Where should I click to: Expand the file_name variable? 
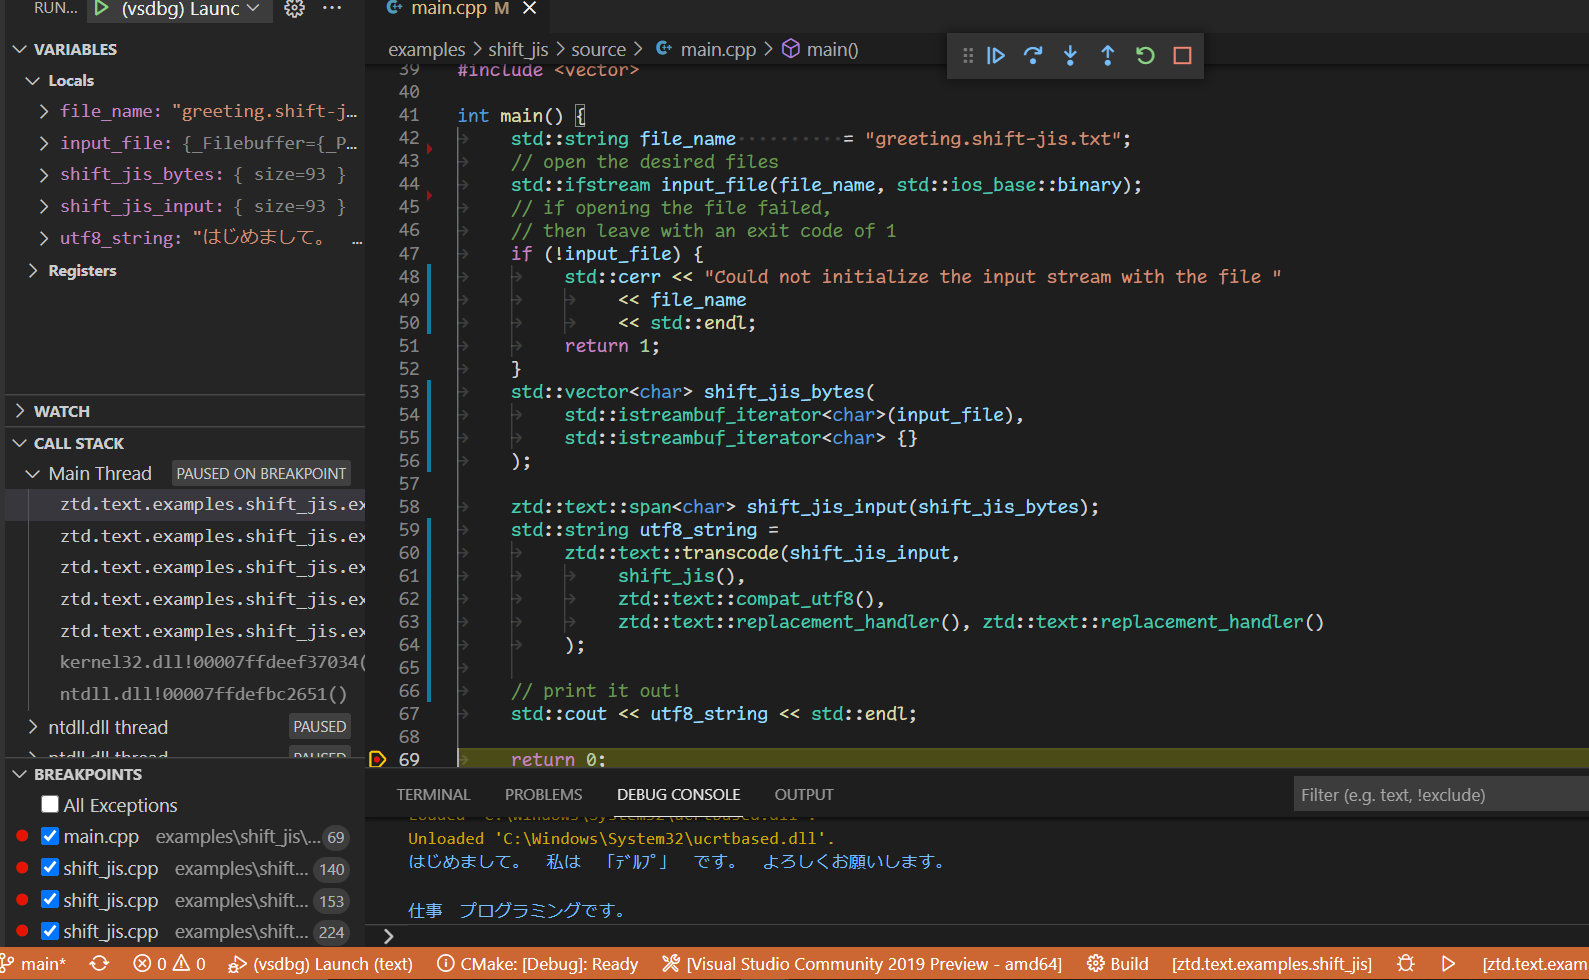44,111
